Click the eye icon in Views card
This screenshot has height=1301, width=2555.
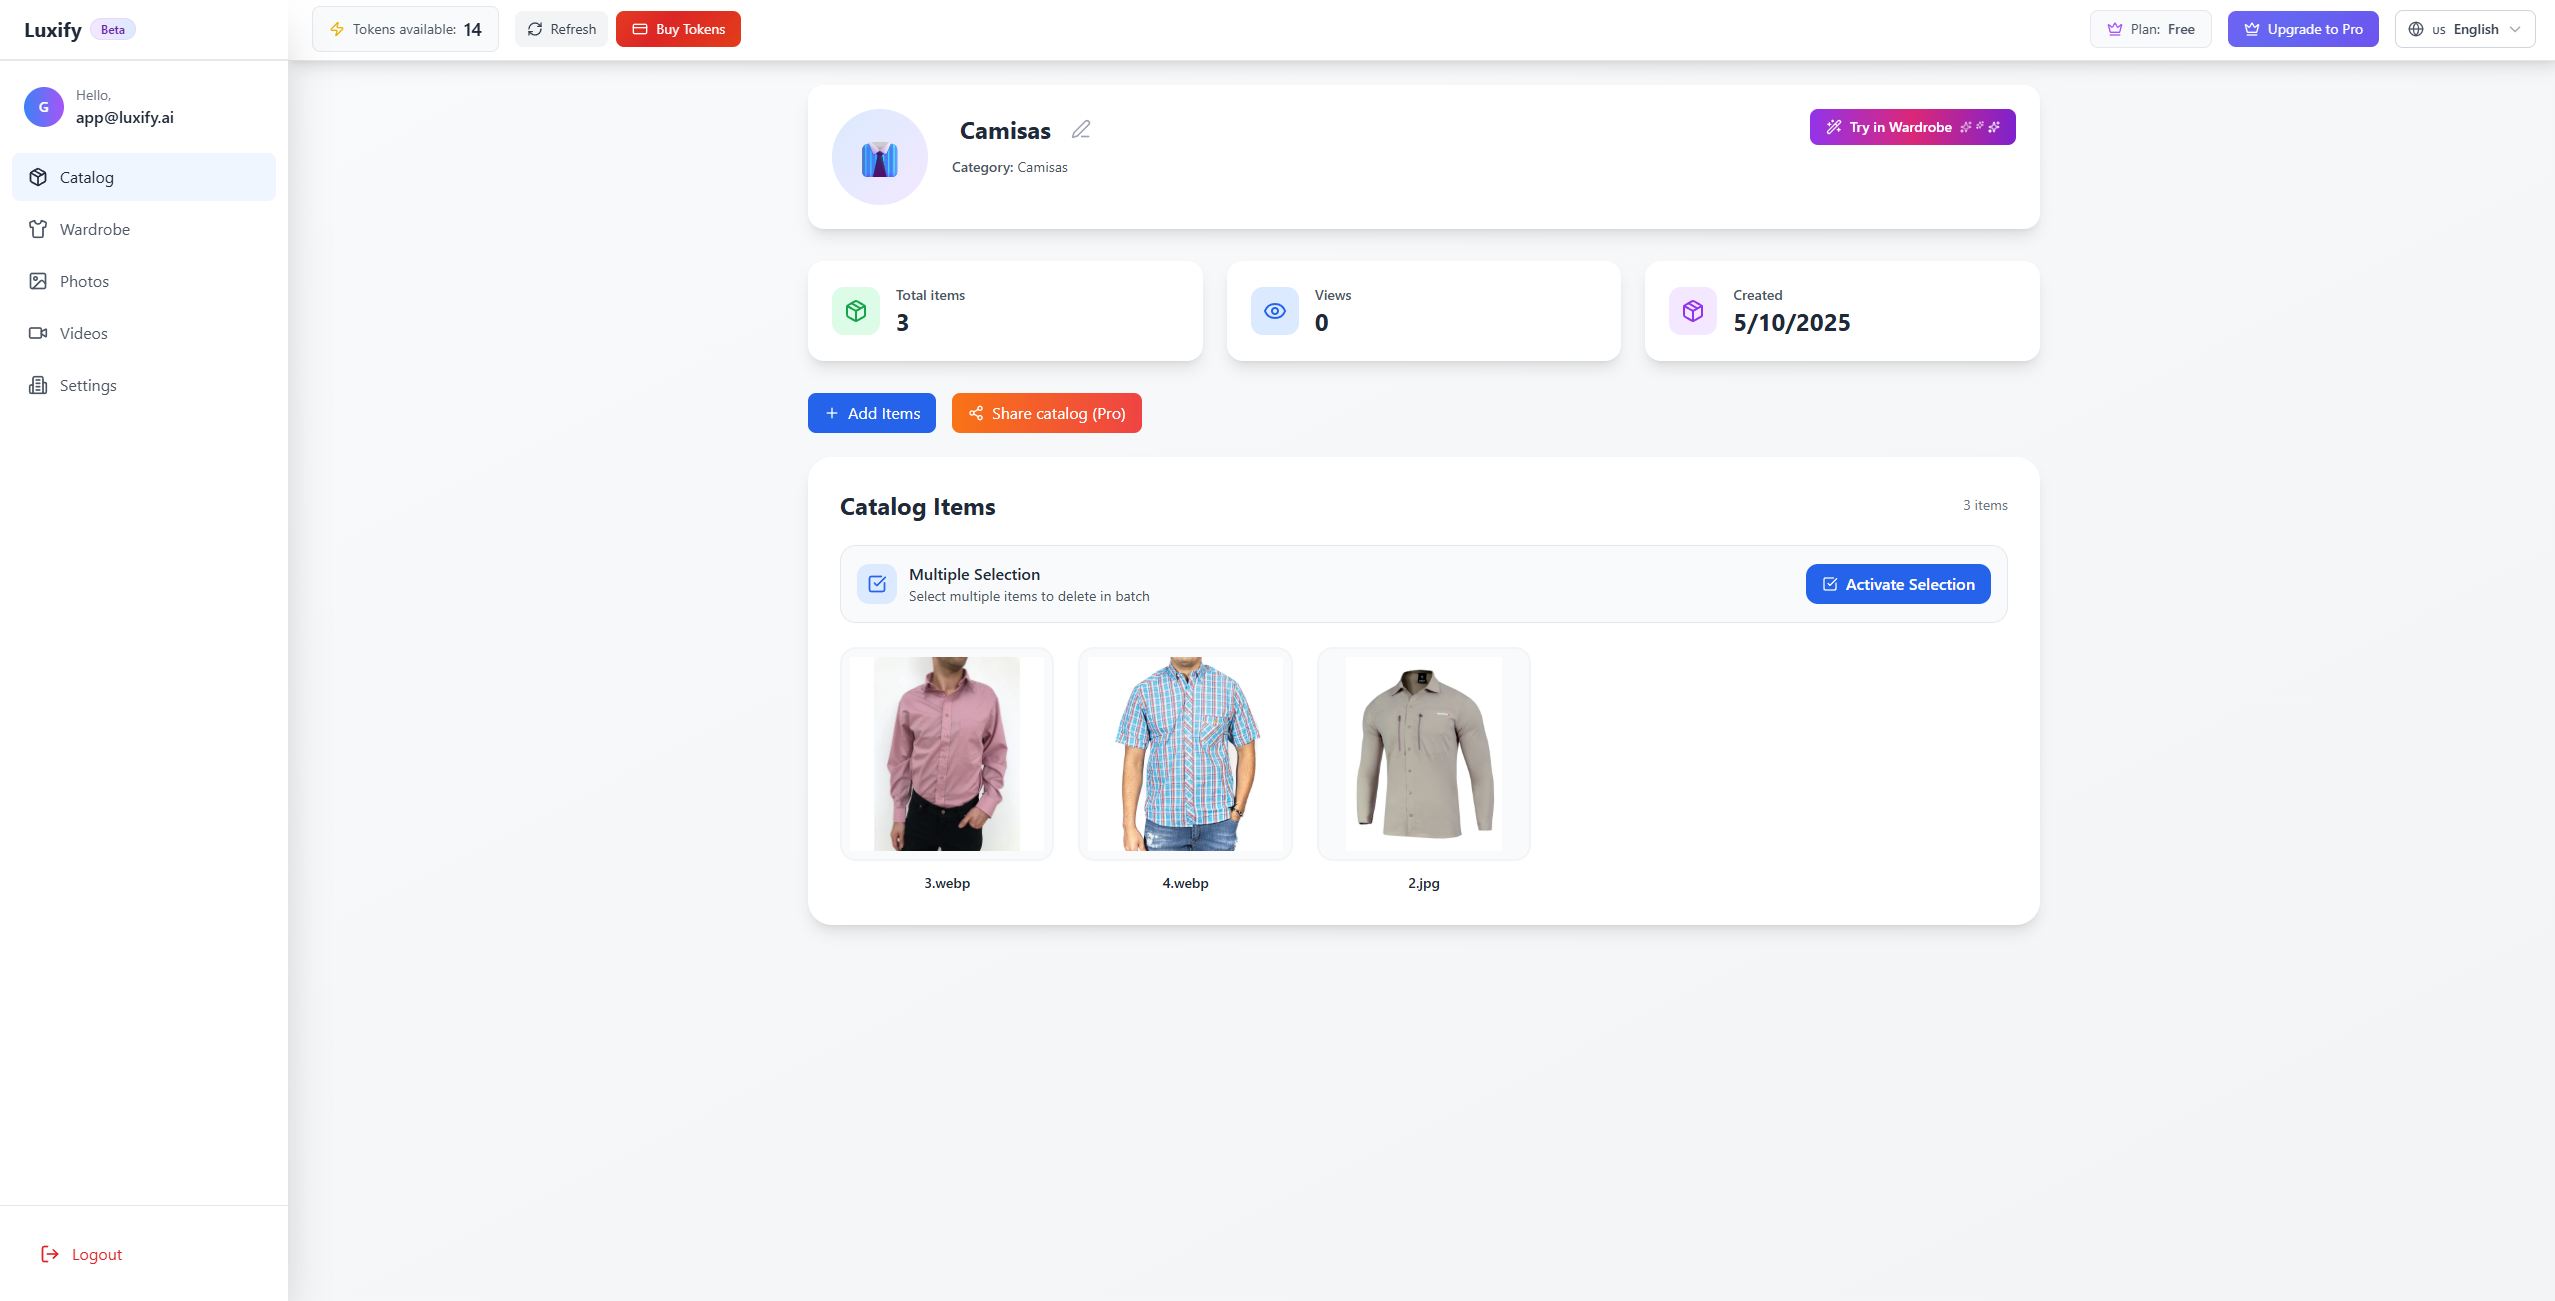point(1274,311)
